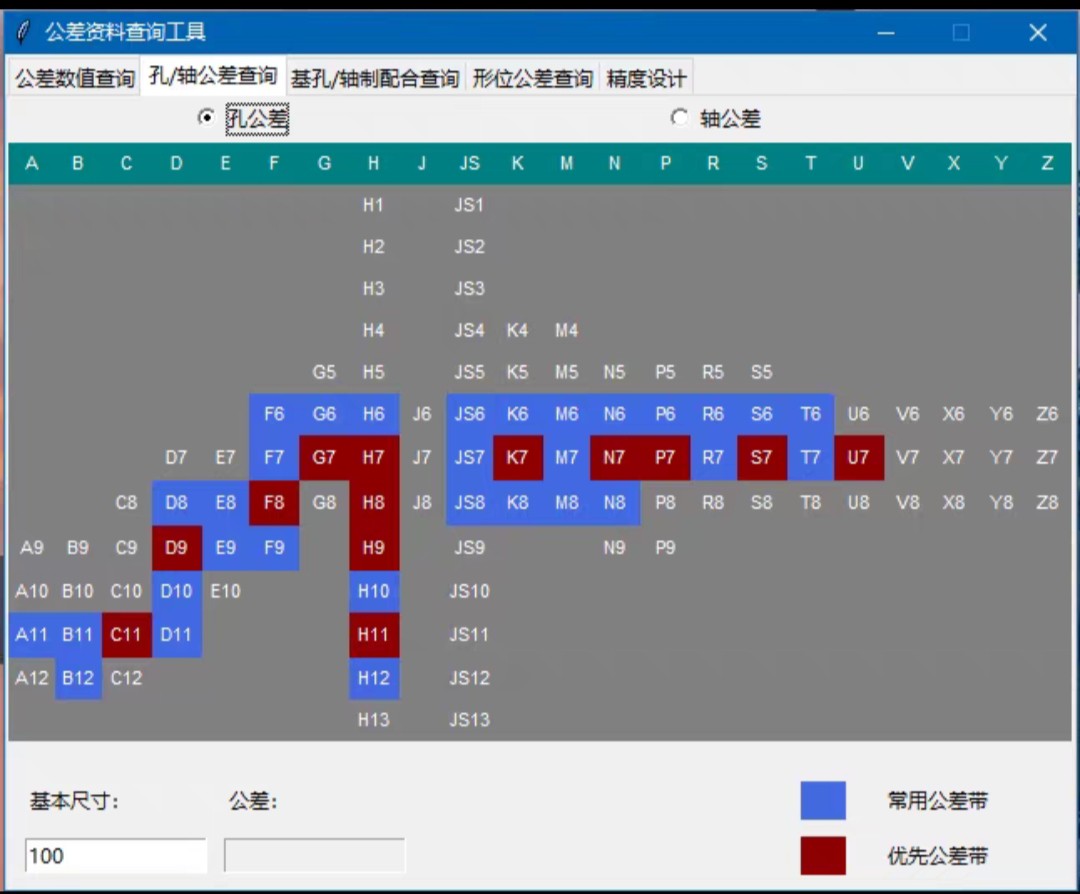
Task: Select tolerance zone A11
Action: [32, 634]
